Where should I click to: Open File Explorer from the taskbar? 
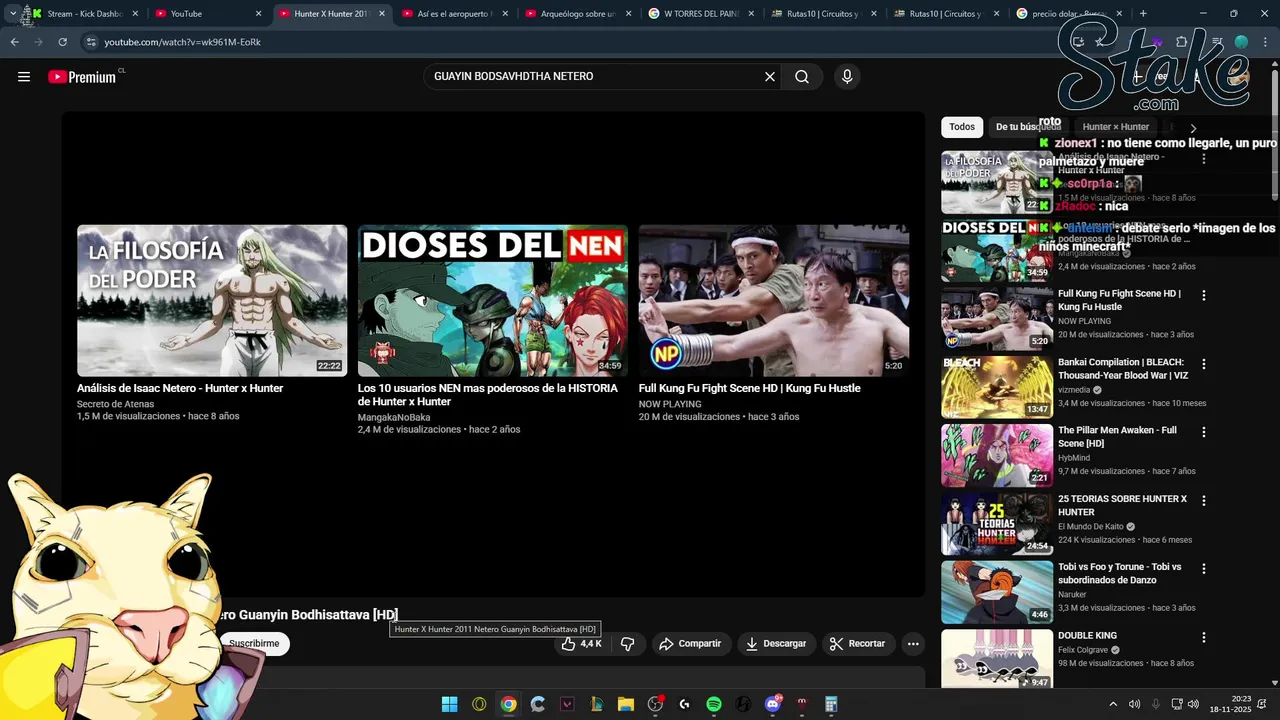[x=626, y=704]
